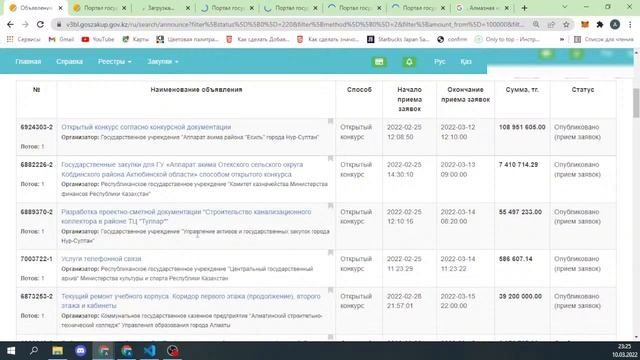Open the confirm bookmark

(452, 39)
